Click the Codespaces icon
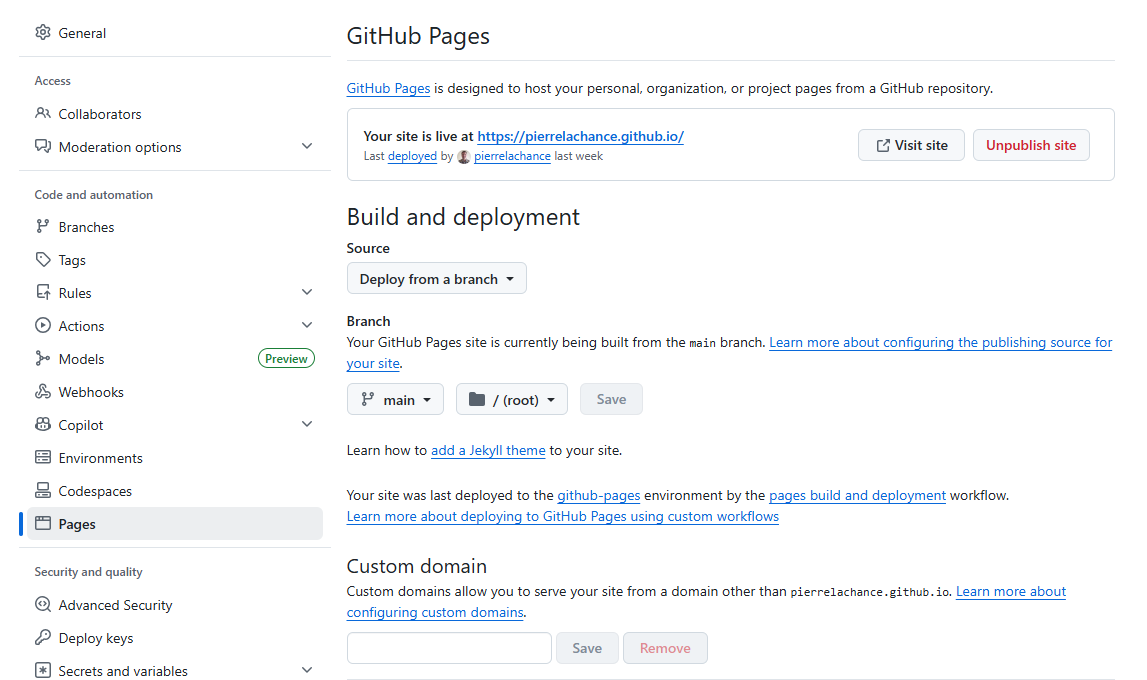1147x680 pixels. (43, 490)
